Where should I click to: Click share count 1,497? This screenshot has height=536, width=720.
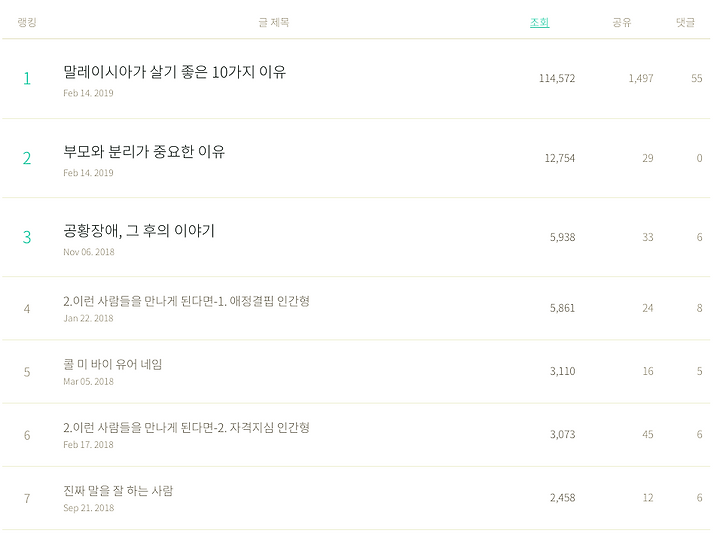(x=641, y=79)
